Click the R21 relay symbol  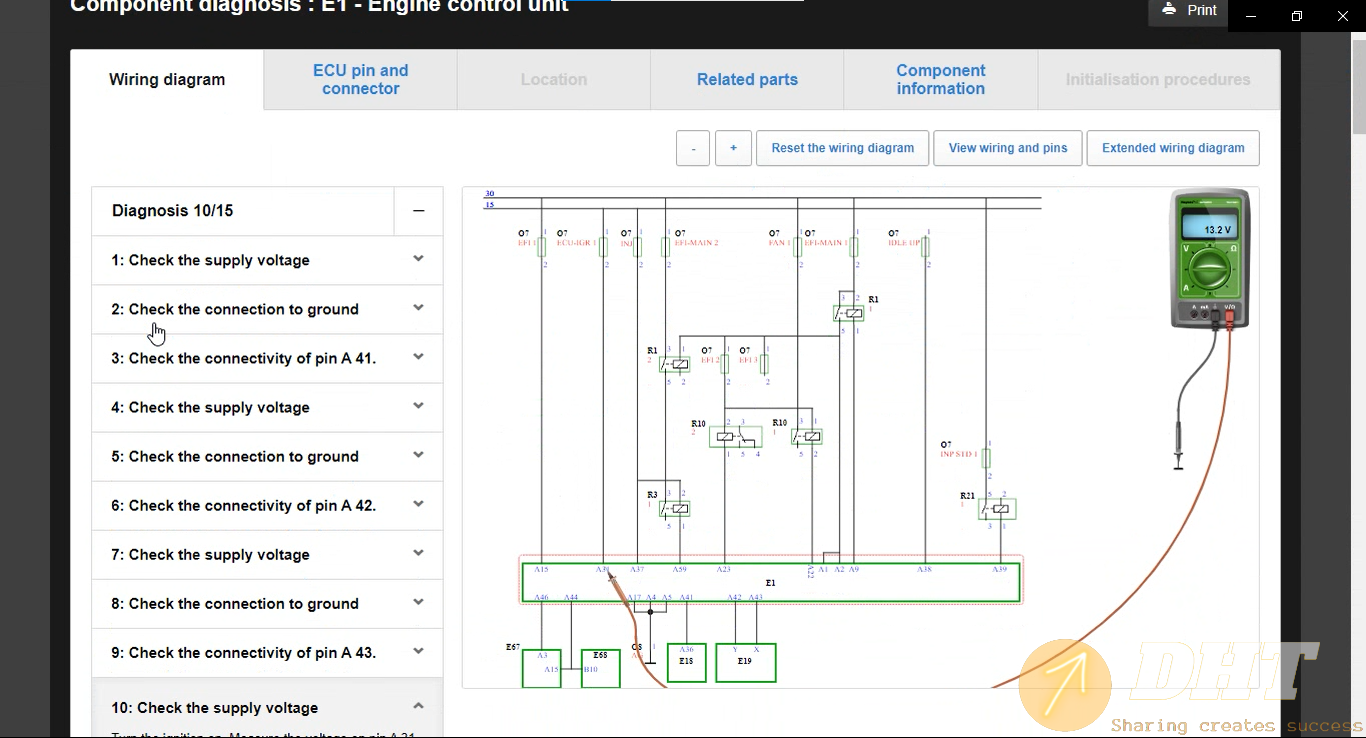click(997, 509)
